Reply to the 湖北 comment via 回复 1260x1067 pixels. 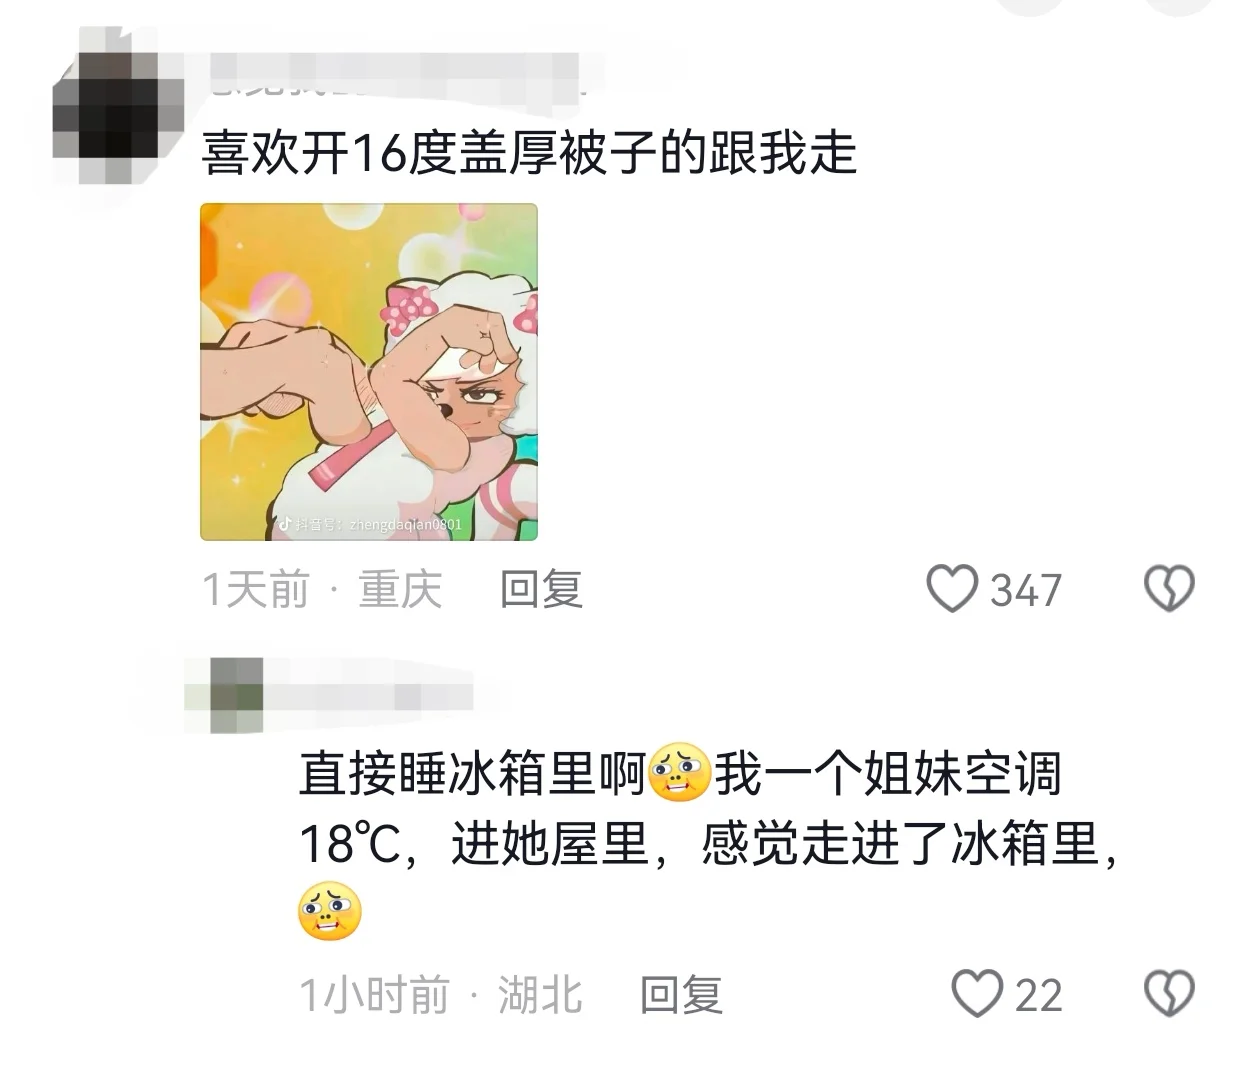(680, 995)
